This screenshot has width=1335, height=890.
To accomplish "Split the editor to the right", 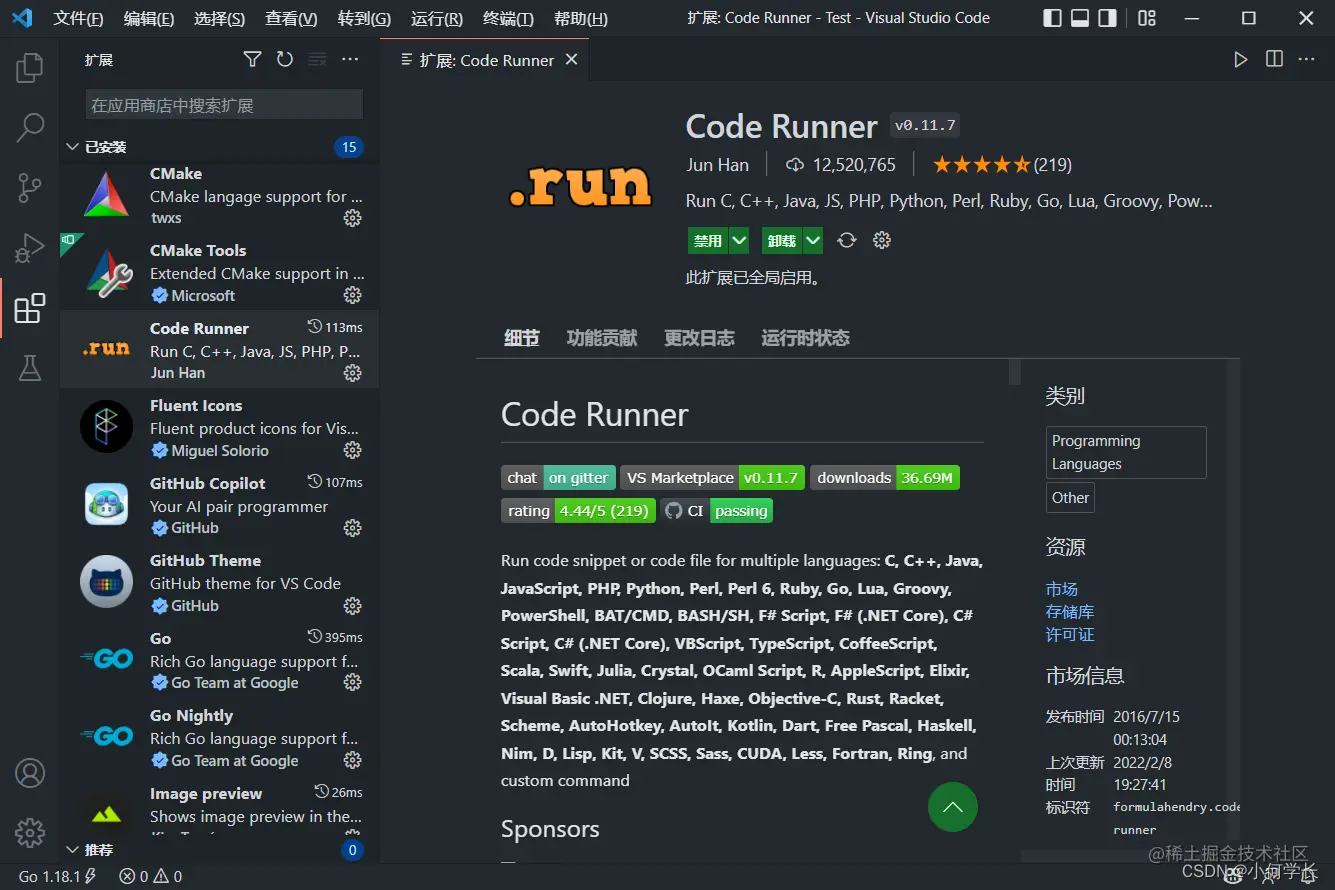I will point(1274,60).
